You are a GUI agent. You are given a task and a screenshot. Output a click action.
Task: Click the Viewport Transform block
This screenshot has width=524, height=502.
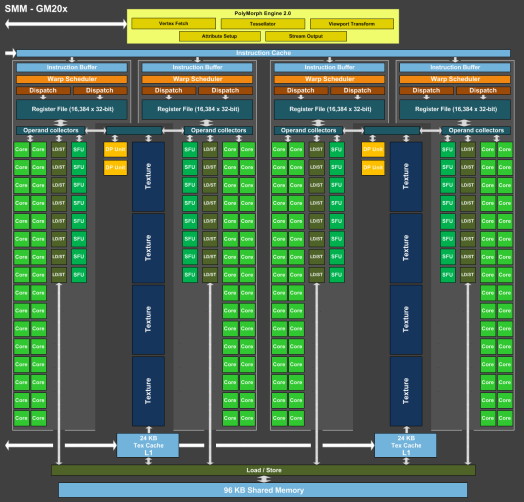pos(352,24)
